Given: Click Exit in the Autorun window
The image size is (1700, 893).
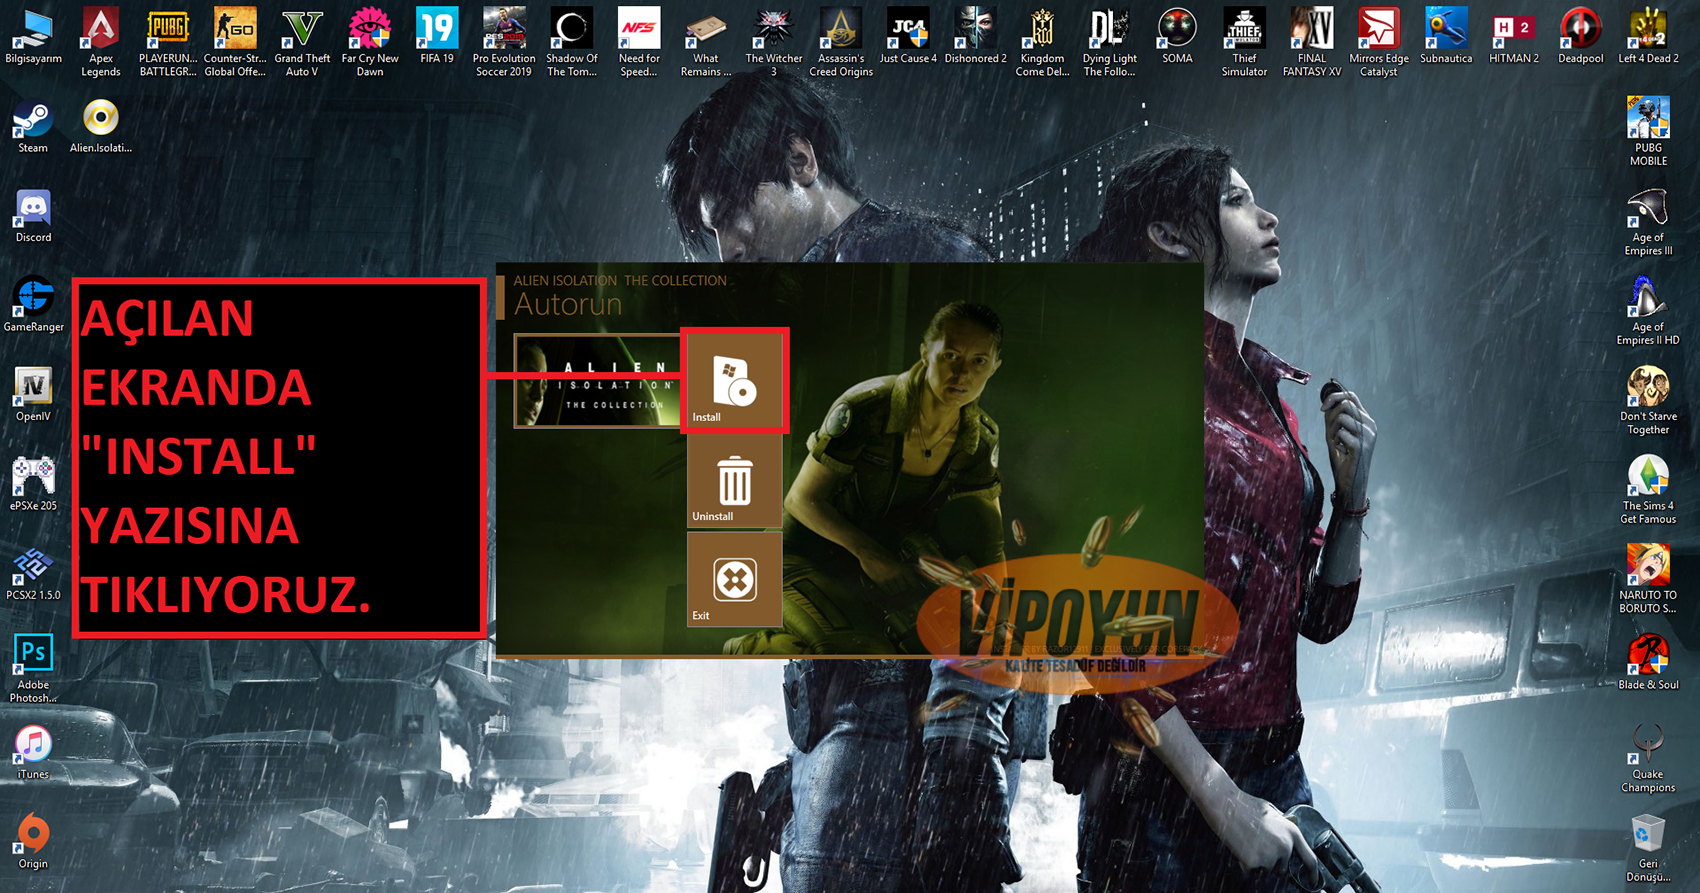Looking at the screenshot, I should tap(734, 579).
